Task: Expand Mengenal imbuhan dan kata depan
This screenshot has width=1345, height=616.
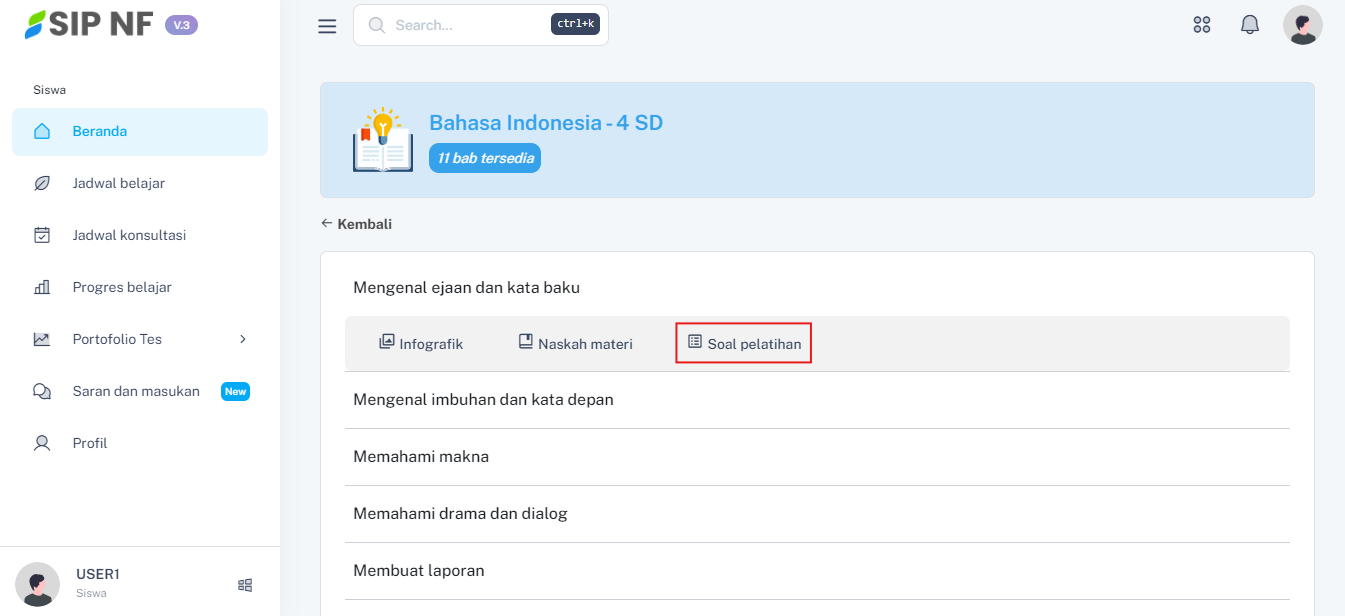Action: (483, 400)
